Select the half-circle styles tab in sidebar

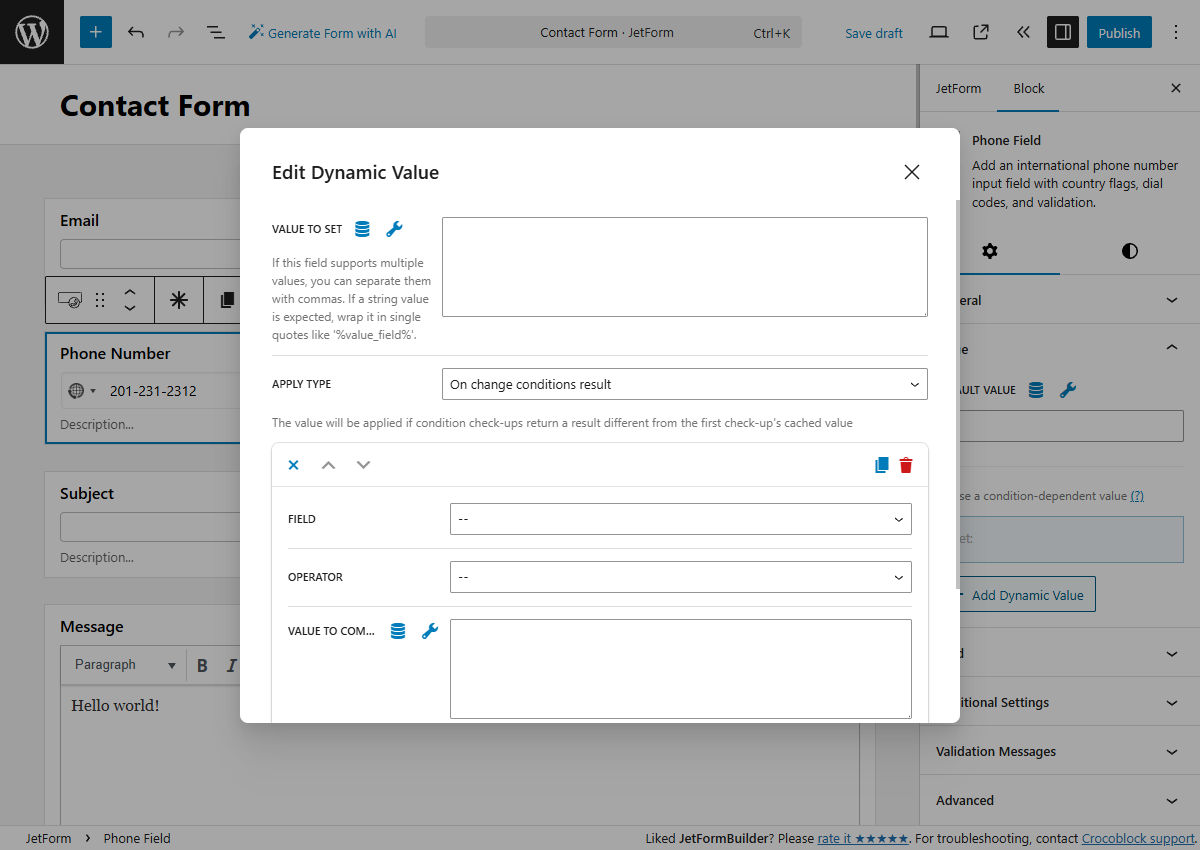[1130, 251]
